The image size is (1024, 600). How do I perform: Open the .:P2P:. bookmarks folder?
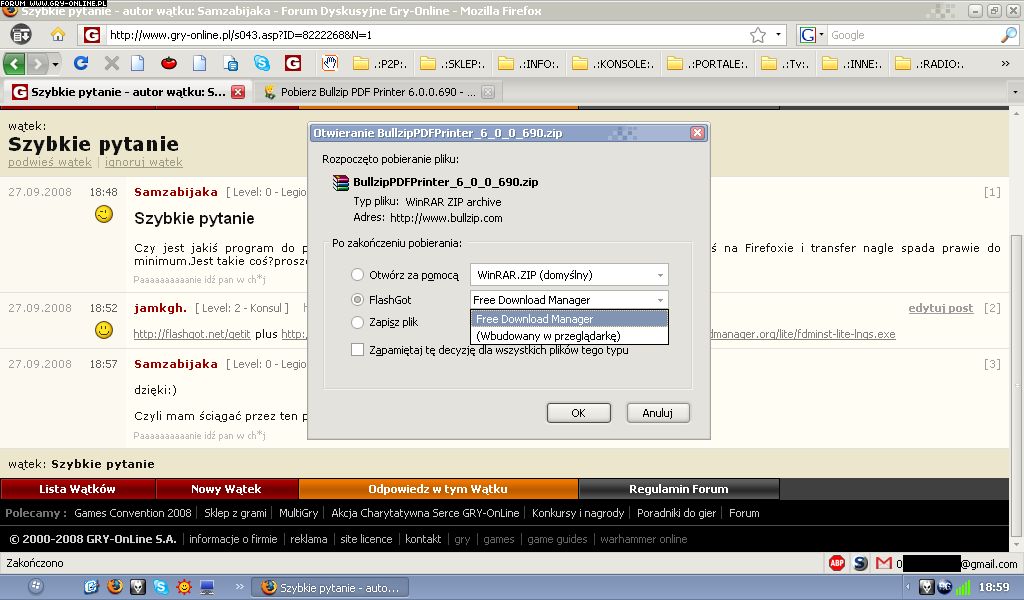[x=379, y=63]
